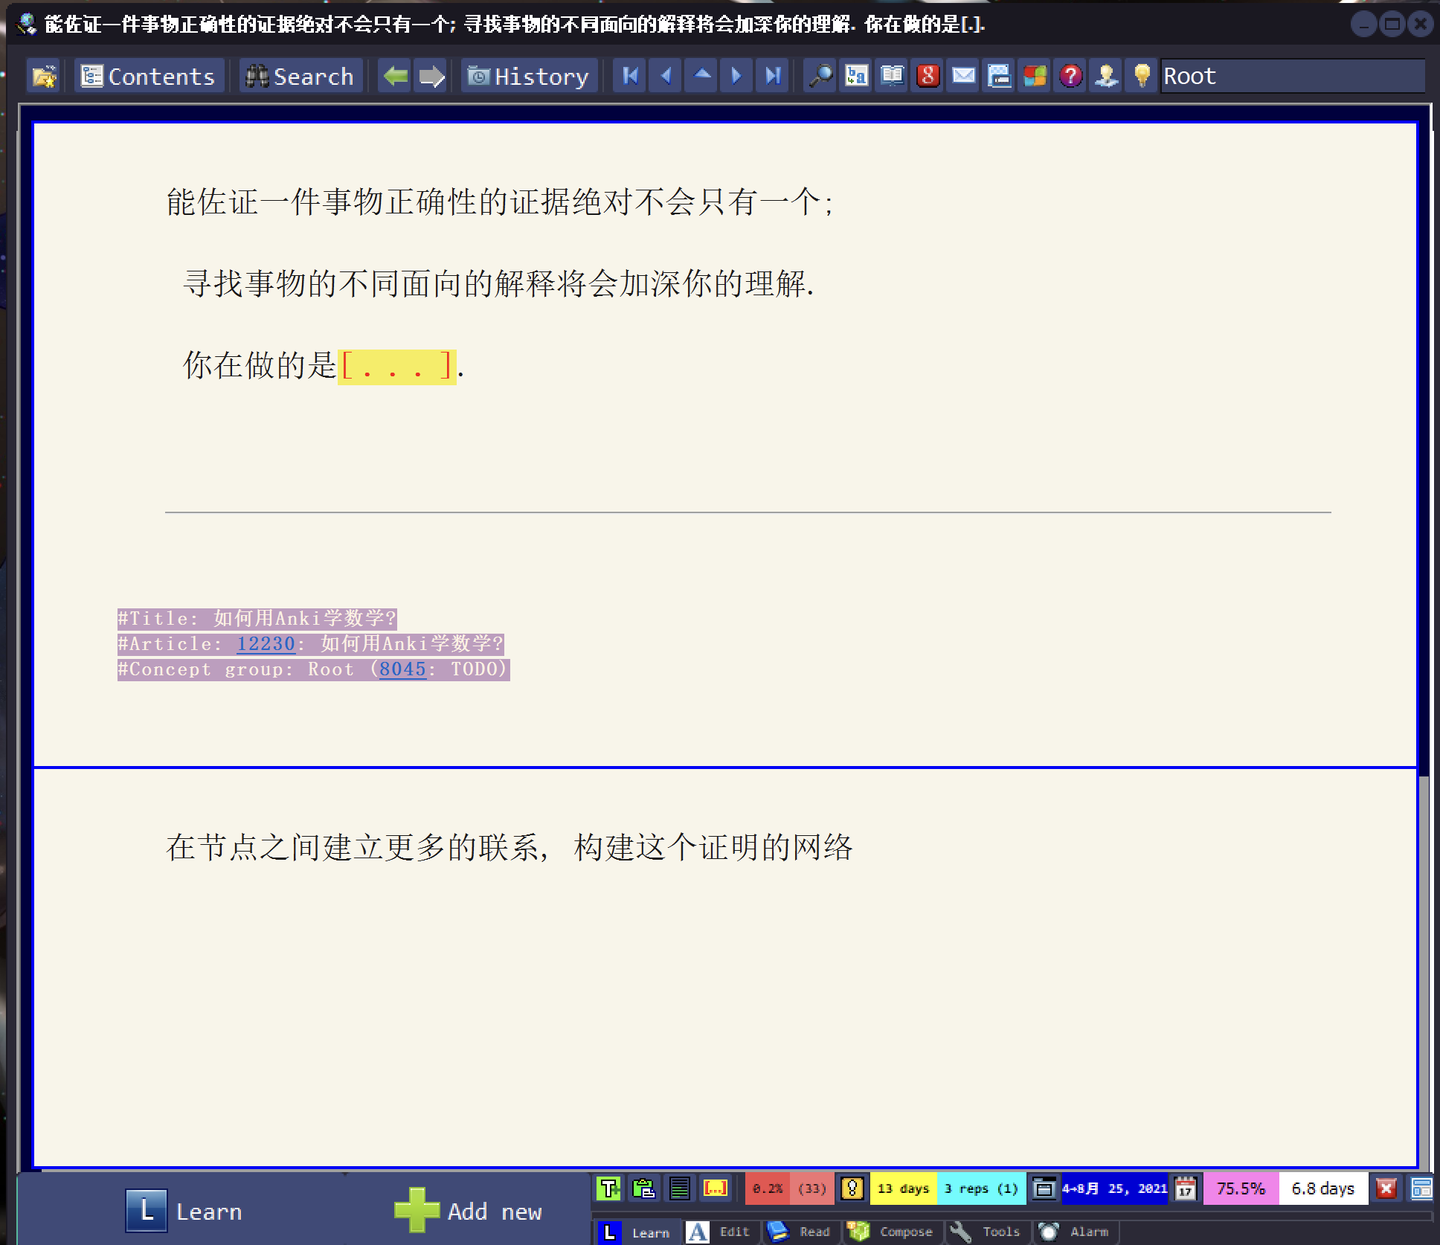Image resolution: width=1440 pixels, height=1245 pixels.
Task: Click the yellow cloze bracket icon
Action: (x=715, y=1188)
